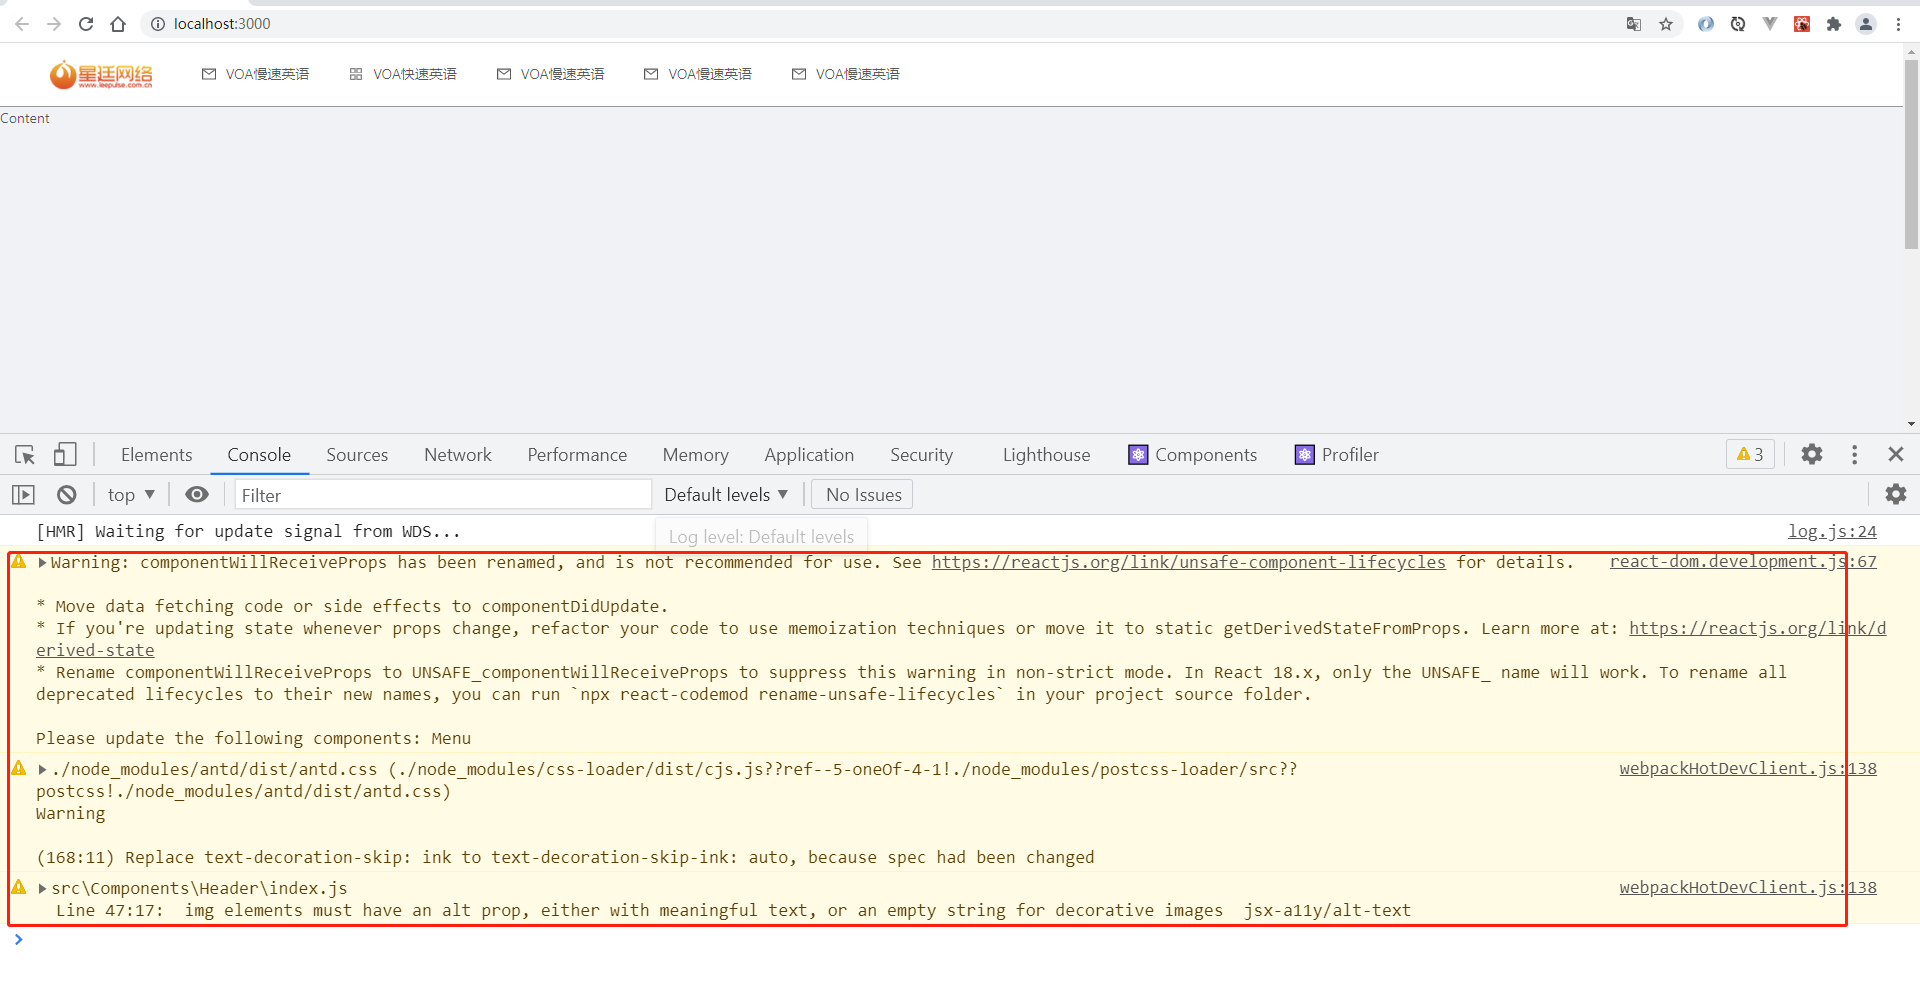Clear the console messages
Viewport: 1920px width, 990px height.
pos(67,495)
